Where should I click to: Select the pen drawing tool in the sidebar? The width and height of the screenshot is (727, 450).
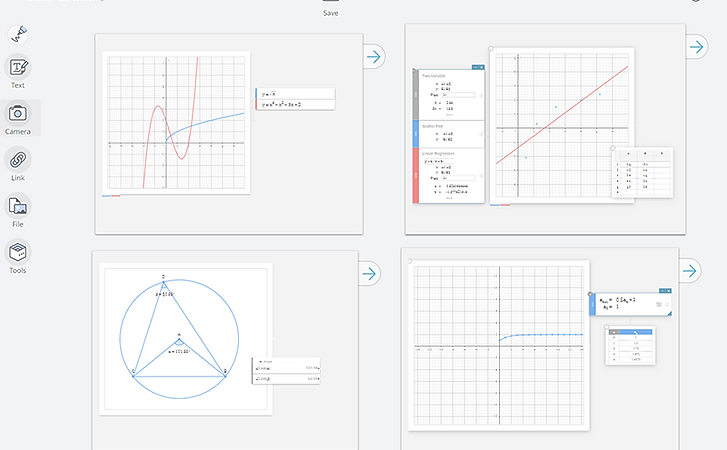(18, 34)
